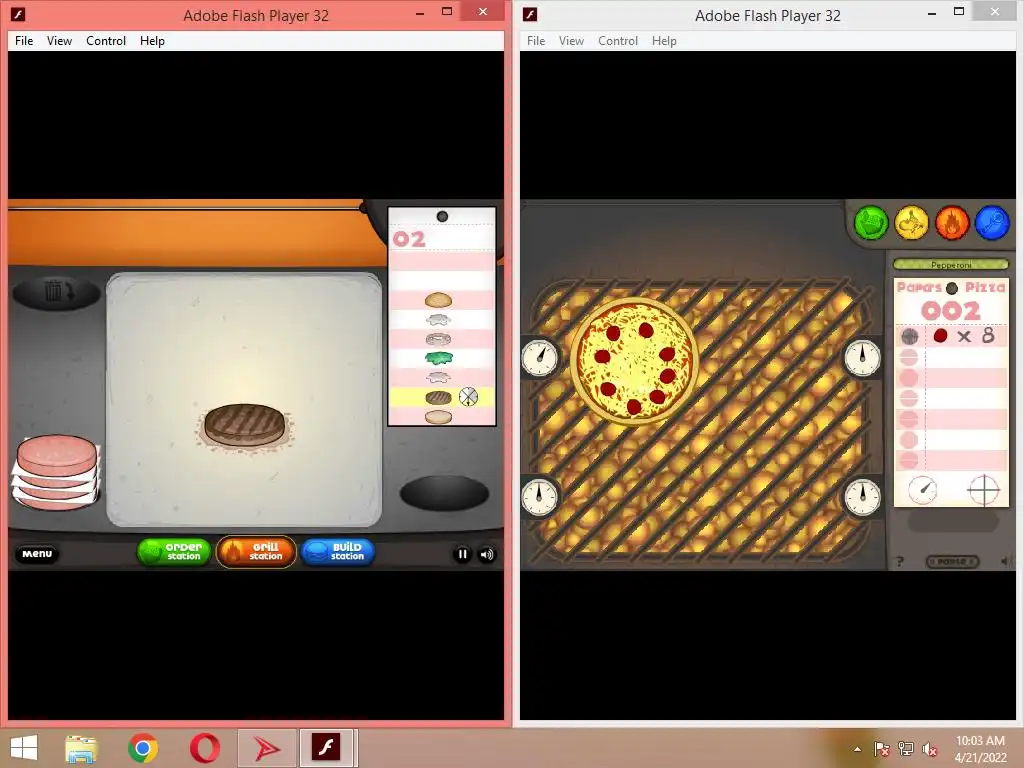This screenshot has height=768, width=1024.
Task: Switch to the Grill Station
Action: pyautogui.click(x=256, y=552)
